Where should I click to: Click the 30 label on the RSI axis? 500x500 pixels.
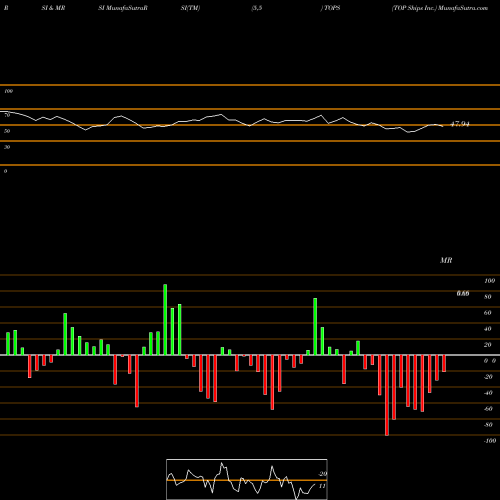pos(7,147)
